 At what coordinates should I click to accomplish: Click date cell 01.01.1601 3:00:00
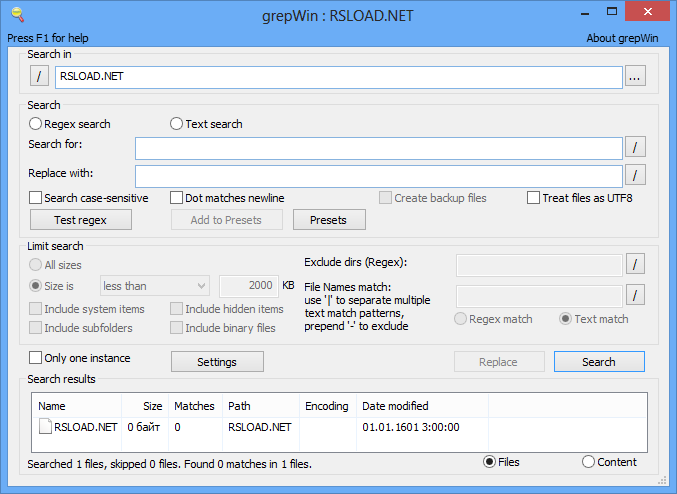click(x=411, y=427)
